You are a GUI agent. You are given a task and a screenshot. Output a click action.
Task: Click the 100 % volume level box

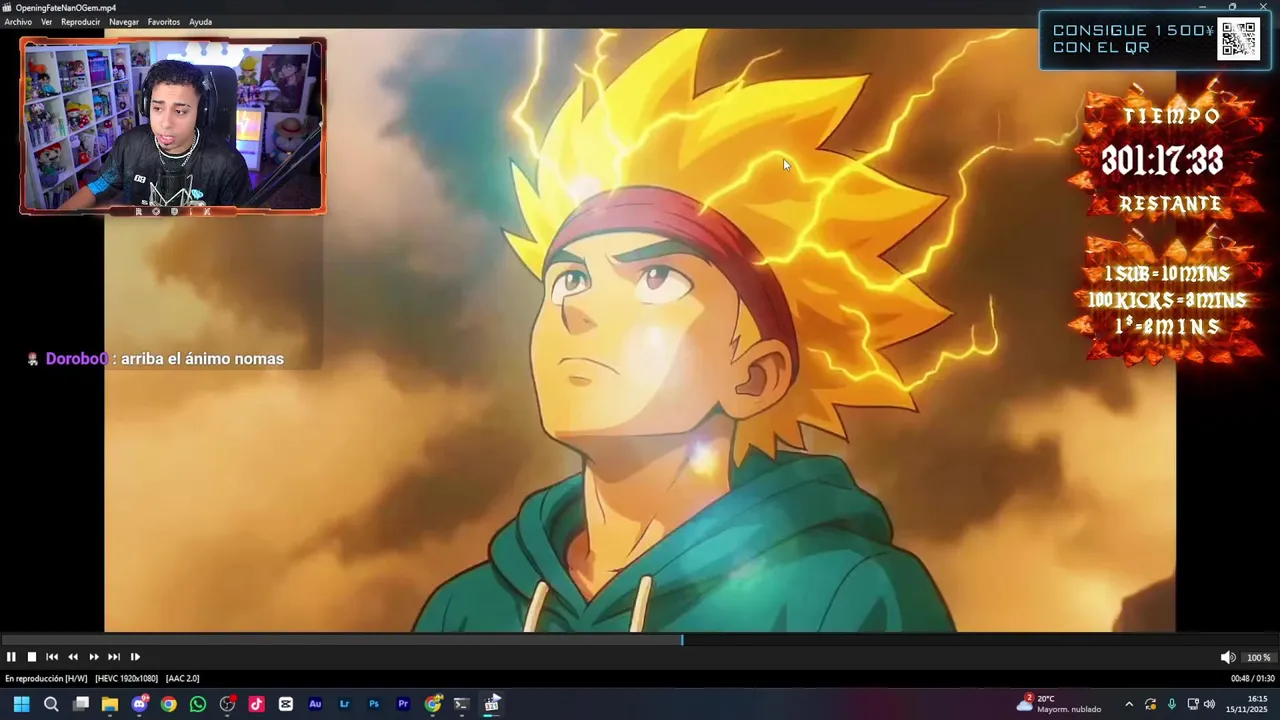tap(1258, 658)
